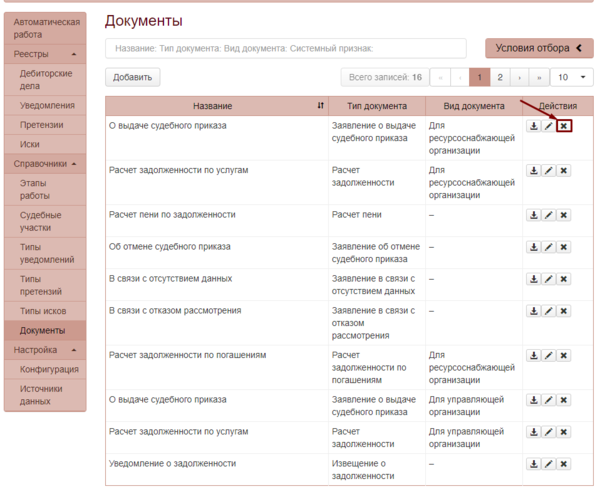Open Источники данных settings
This screenshot has width=600, height=489.
click(x=45, y=395)
